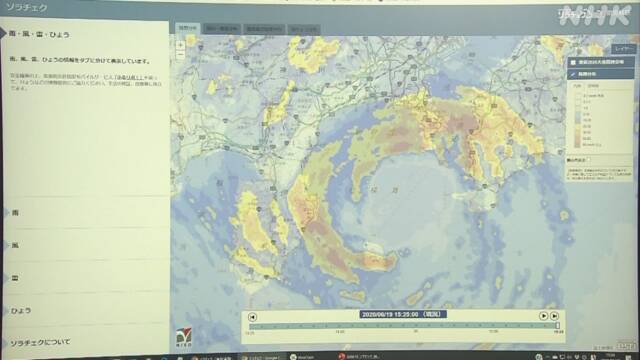Zoom out the map with the minus button
The width and height of the screenshot is (640, 360).
[180, 55]
